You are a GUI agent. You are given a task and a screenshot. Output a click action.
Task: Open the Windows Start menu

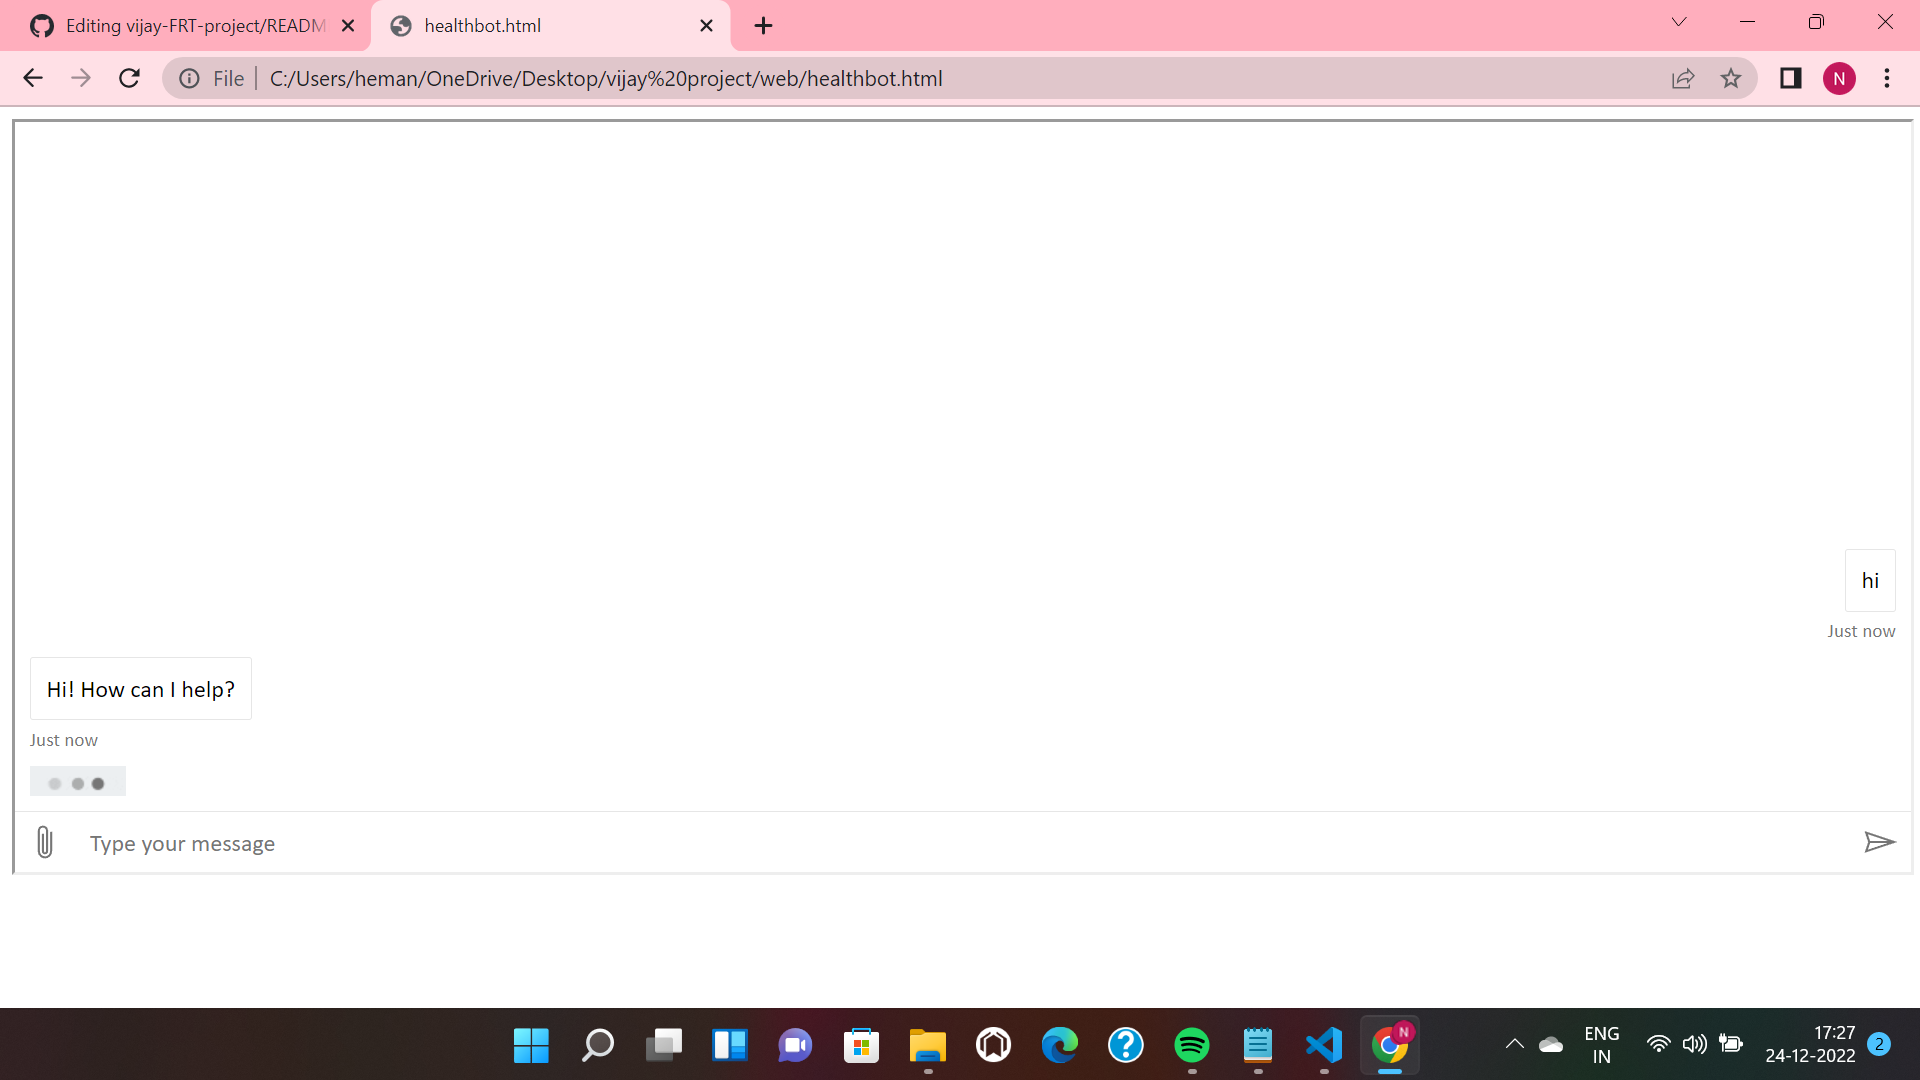pos(531,1045)
